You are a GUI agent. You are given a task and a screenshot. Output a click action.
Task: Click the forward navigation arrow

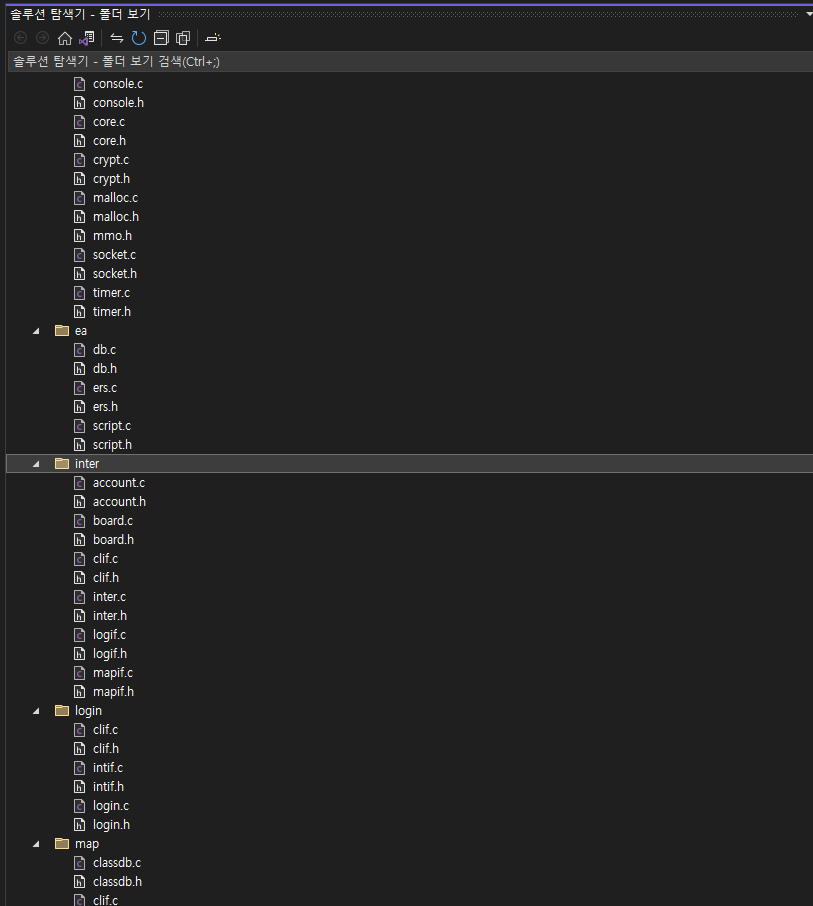tap(42, 38)
